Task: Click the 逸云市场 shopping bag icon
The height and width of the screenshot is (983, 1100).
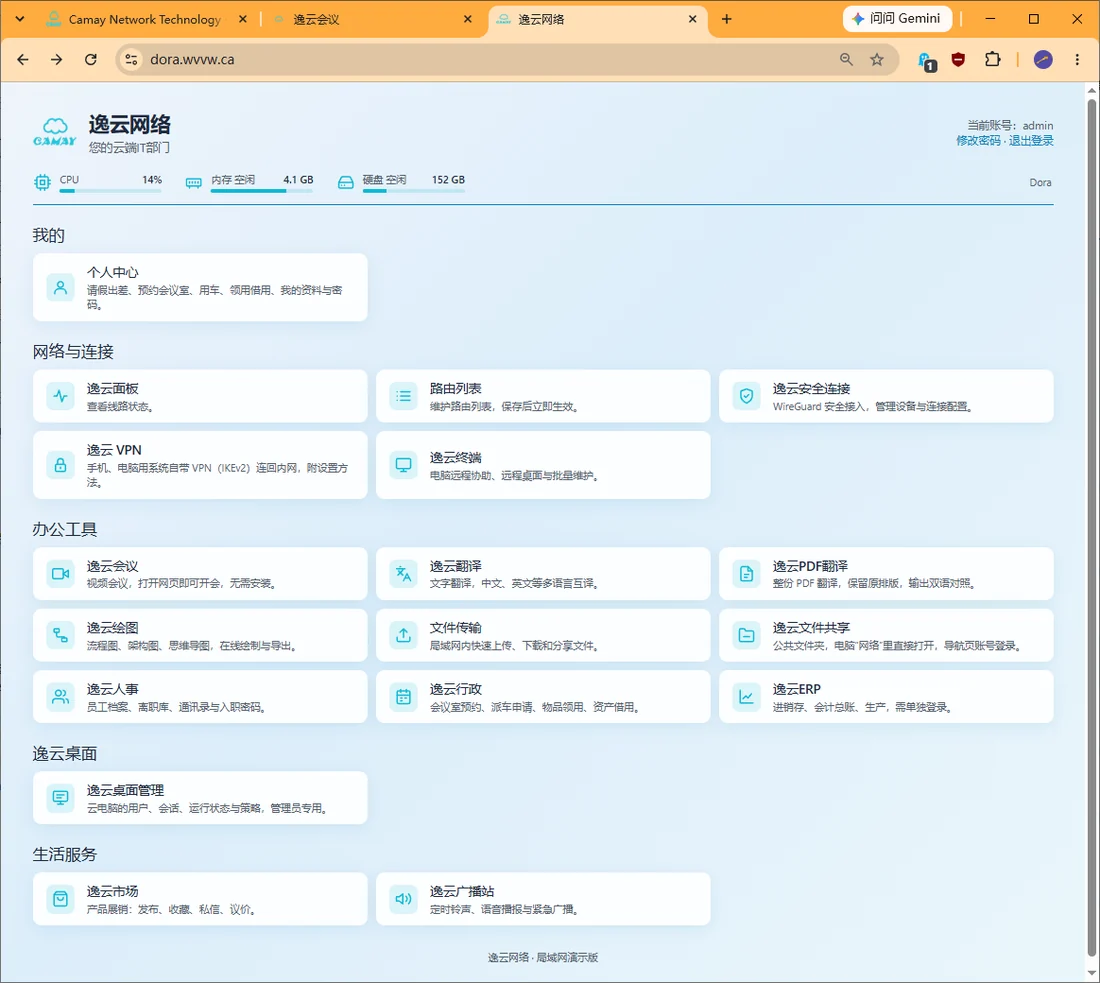Action: pyautogui.click(x=60, y=899)
